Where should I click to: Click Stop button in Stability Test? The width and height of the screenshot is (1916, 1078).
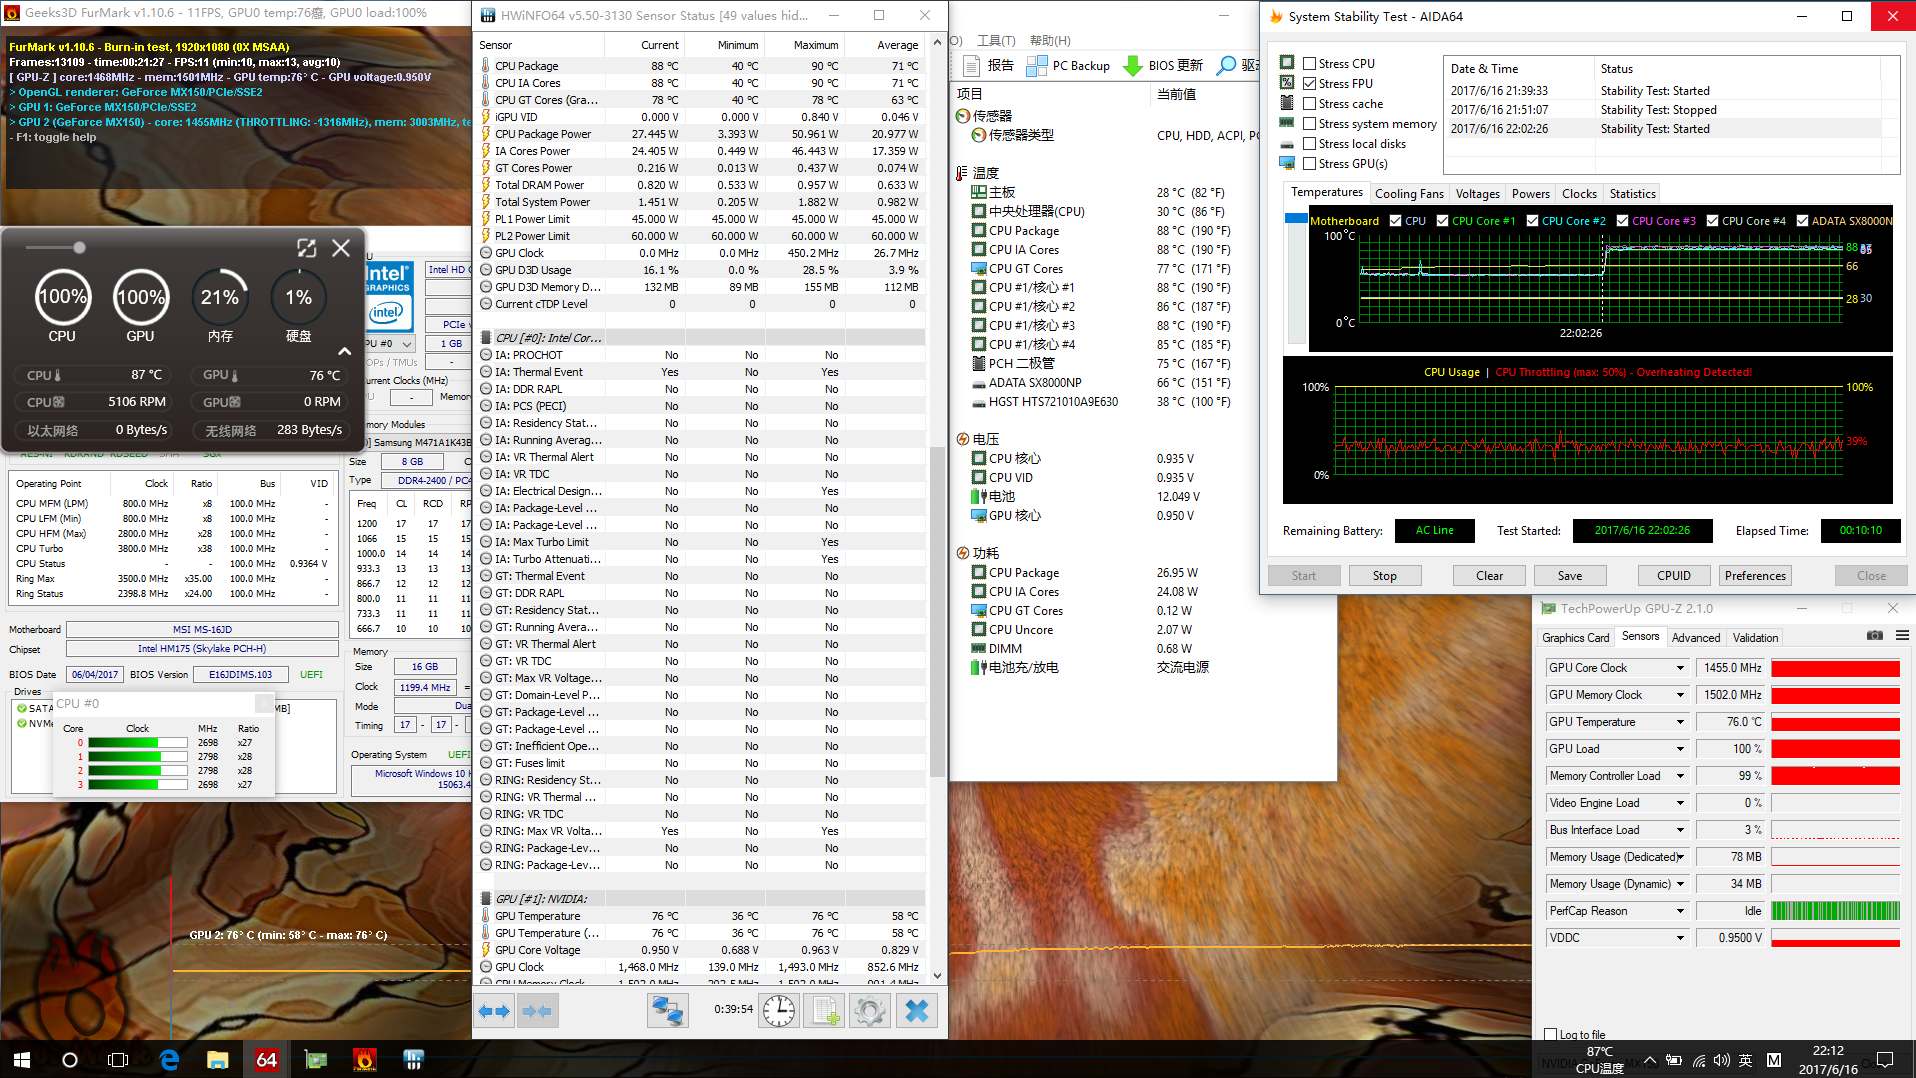coord(1384,575)
